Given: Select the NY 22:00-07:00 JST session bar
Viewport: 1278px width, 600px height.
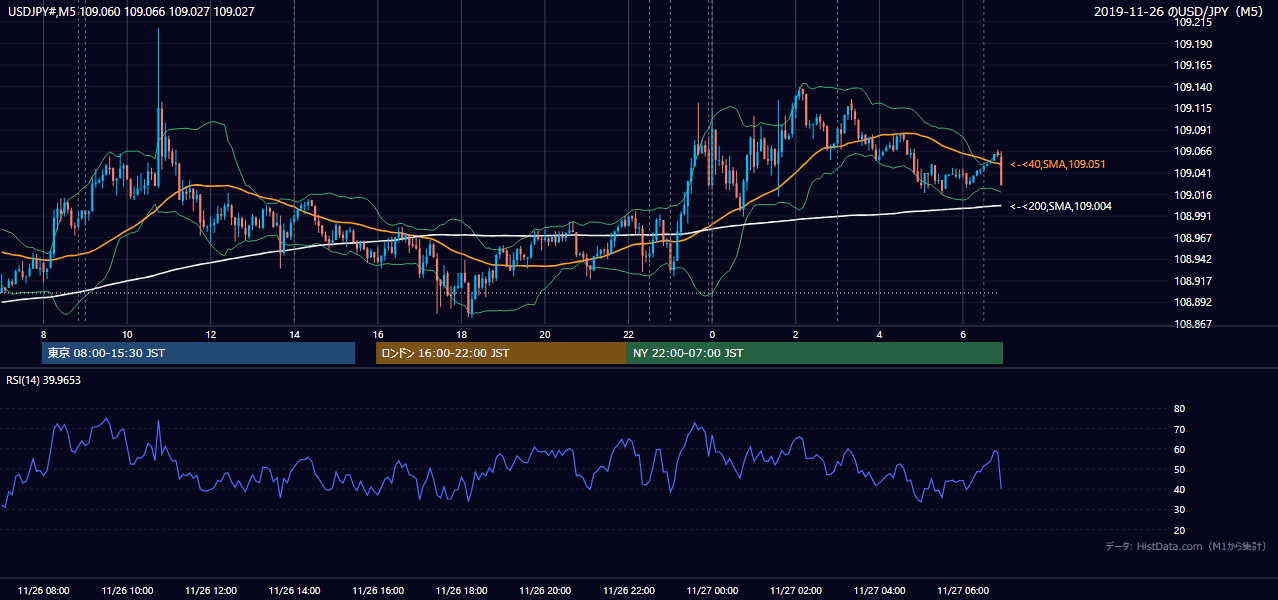Looking at the screenshot, I should tap(814, 353).
